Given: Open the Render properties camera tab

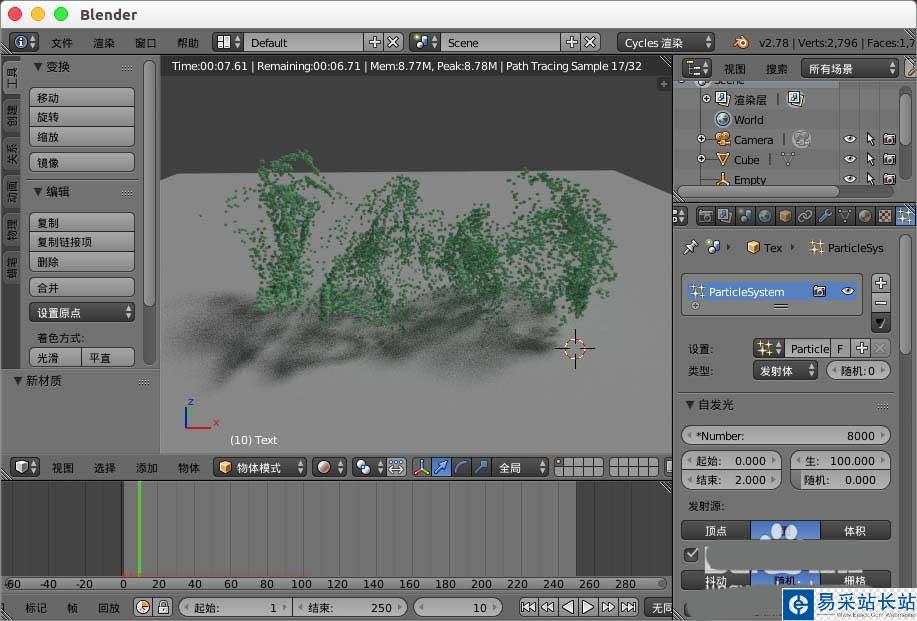Looking at the screenshot, I should pos(705,216).
